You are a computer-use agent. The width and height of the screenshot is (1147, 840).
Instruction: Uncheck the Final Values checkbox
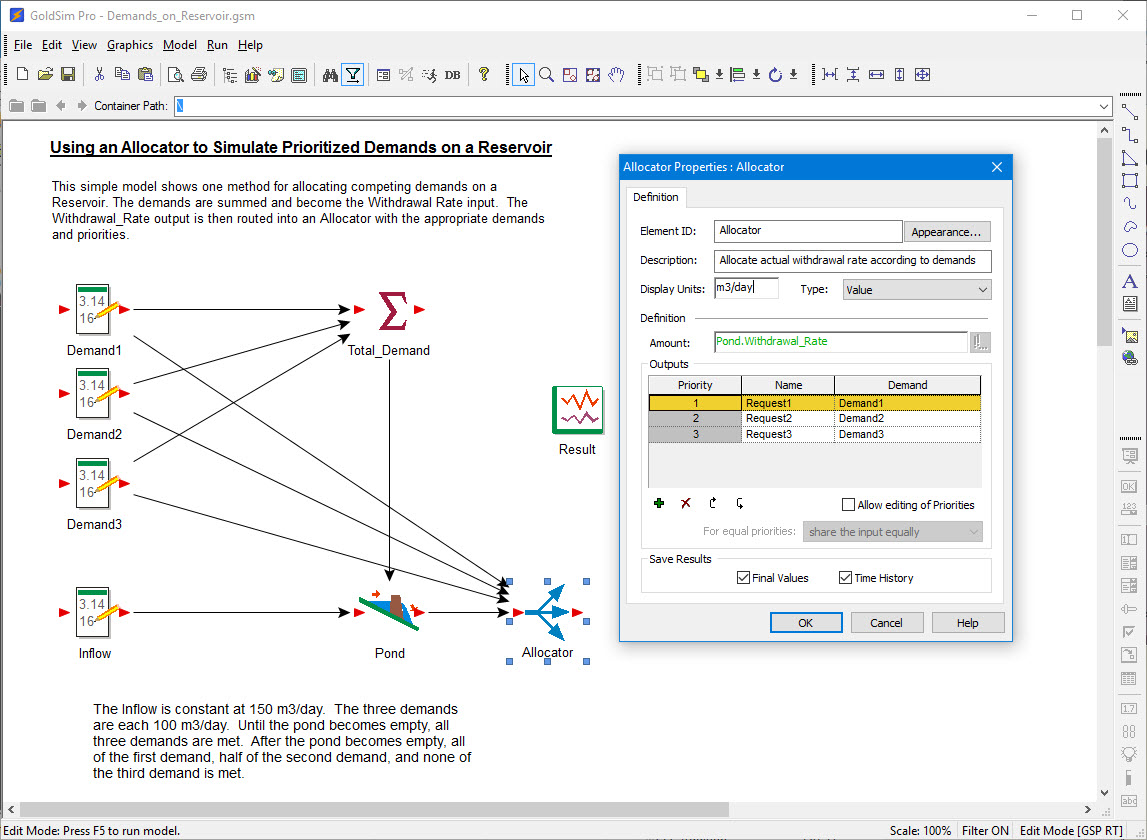(x=743, y=577)
